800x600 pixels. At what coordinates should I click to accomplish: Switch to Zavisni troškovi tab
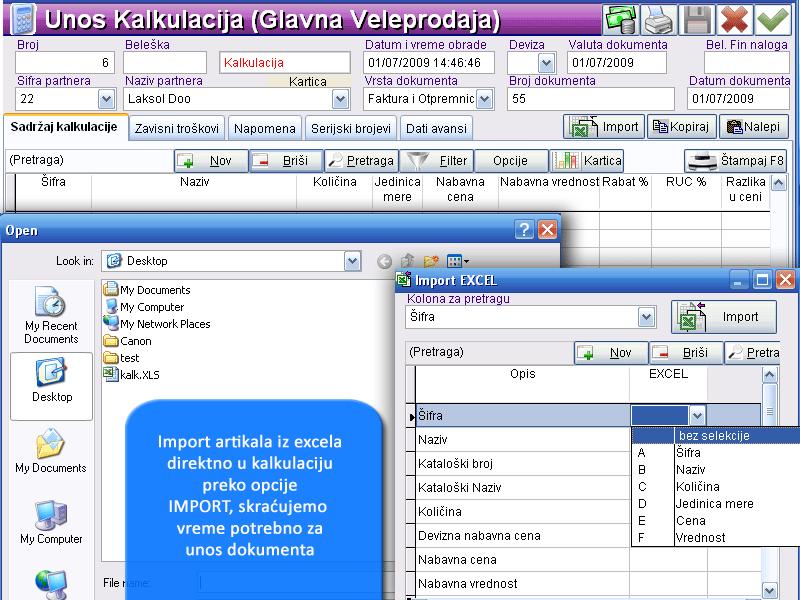(177, 129)
